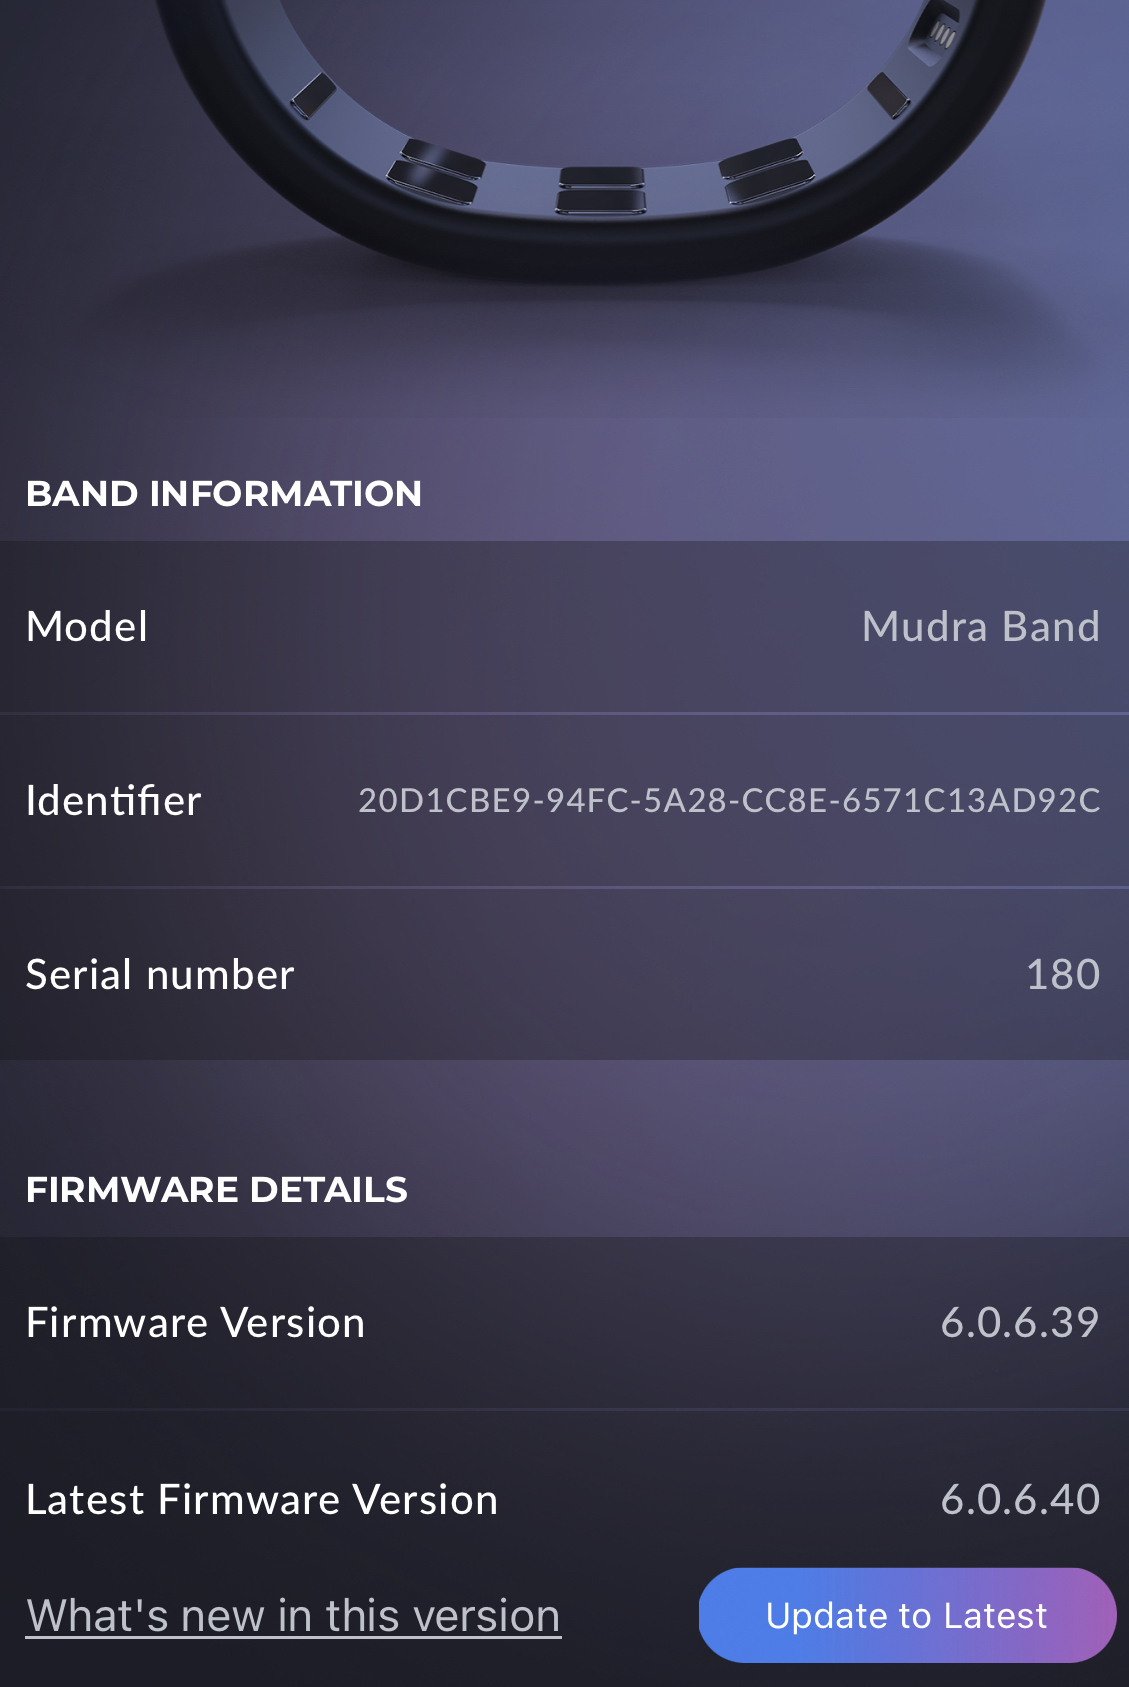This screenshot has height=1687, width=1129.
Task: Tap latest firmware value 6.0.6.40
Action: [1021, 1500]
